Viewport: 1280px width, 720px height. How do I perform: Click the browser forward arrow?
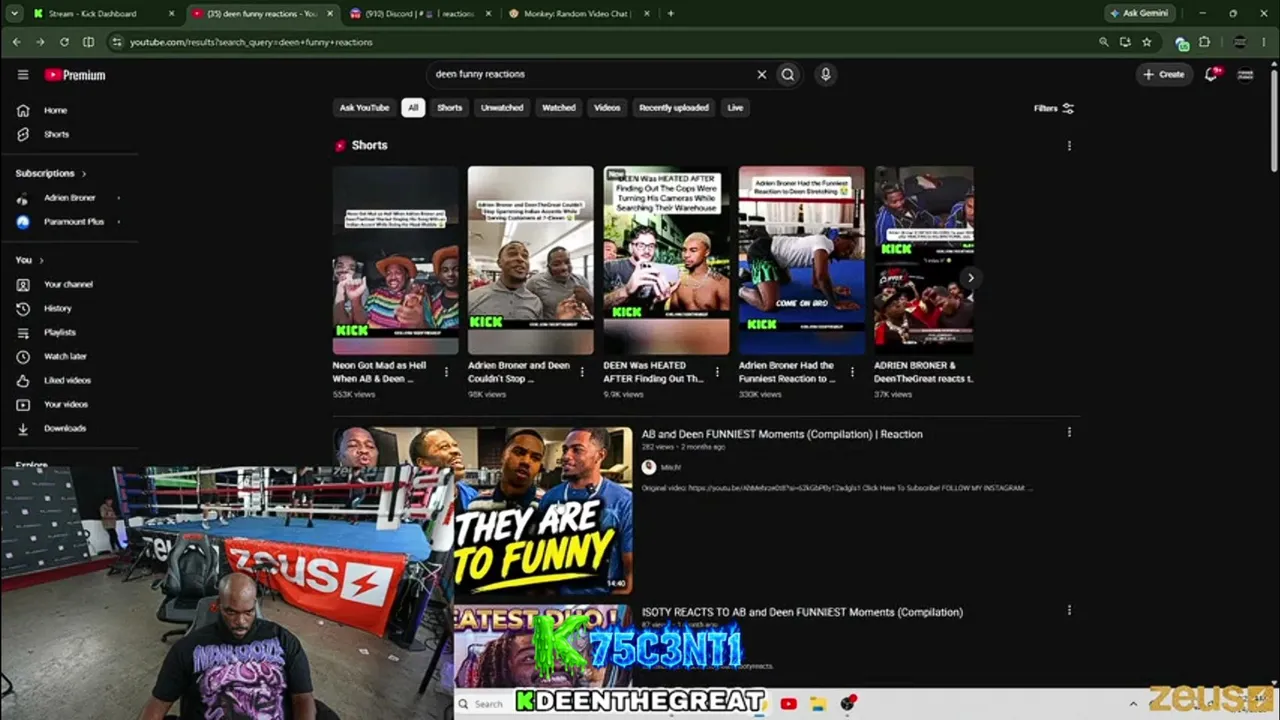(40, 42)
